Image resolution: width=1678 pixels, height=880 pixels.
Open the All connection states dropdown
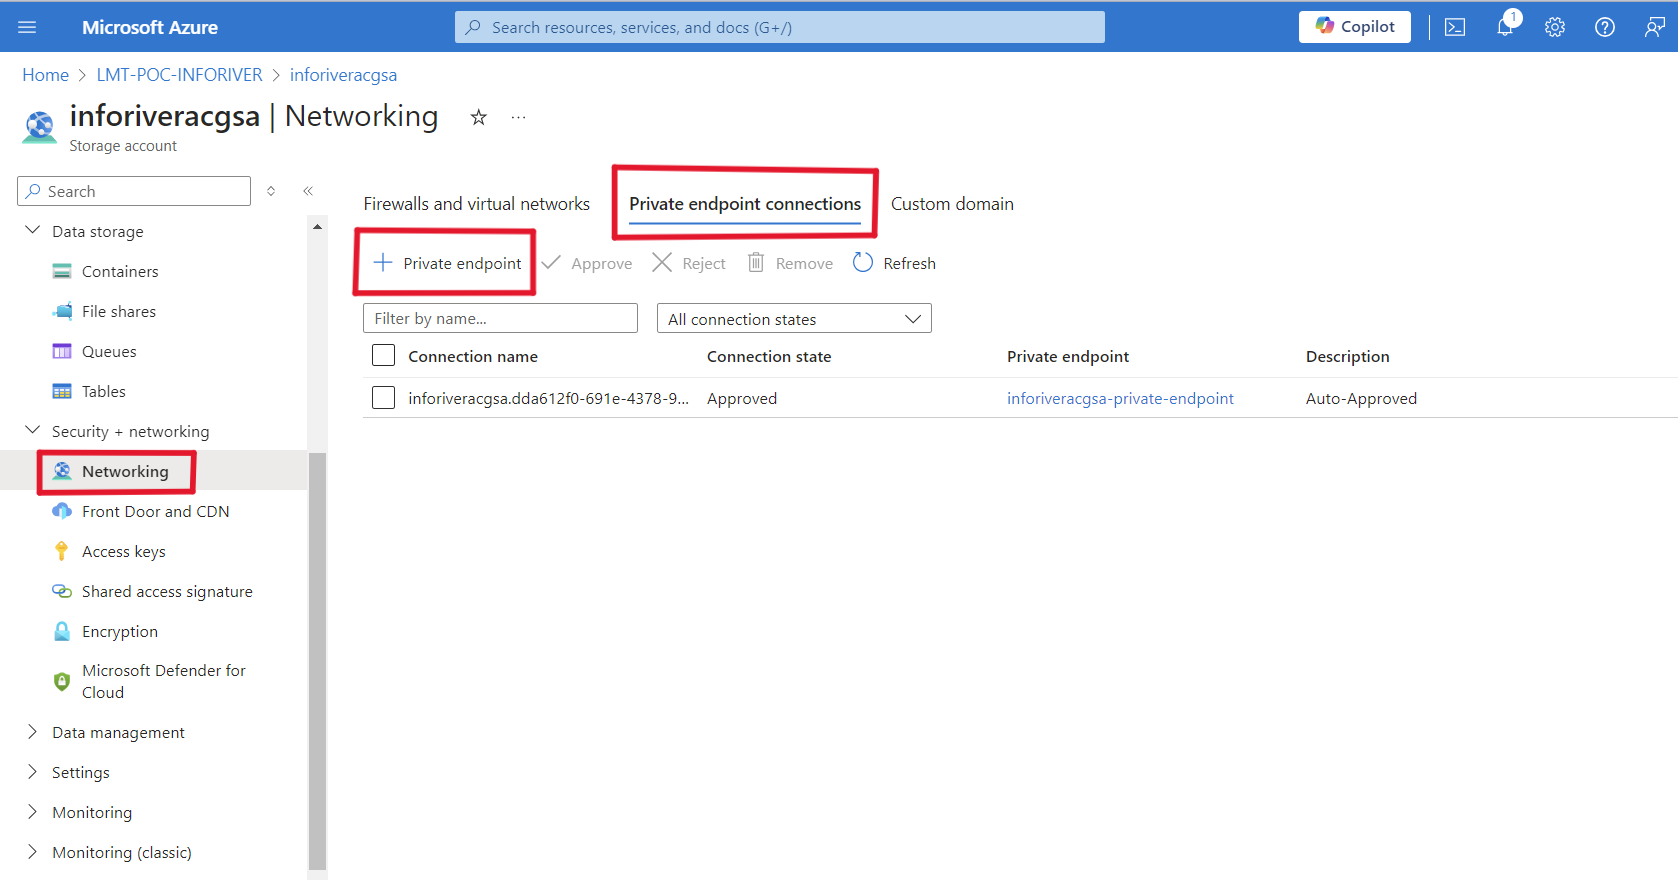794,319
